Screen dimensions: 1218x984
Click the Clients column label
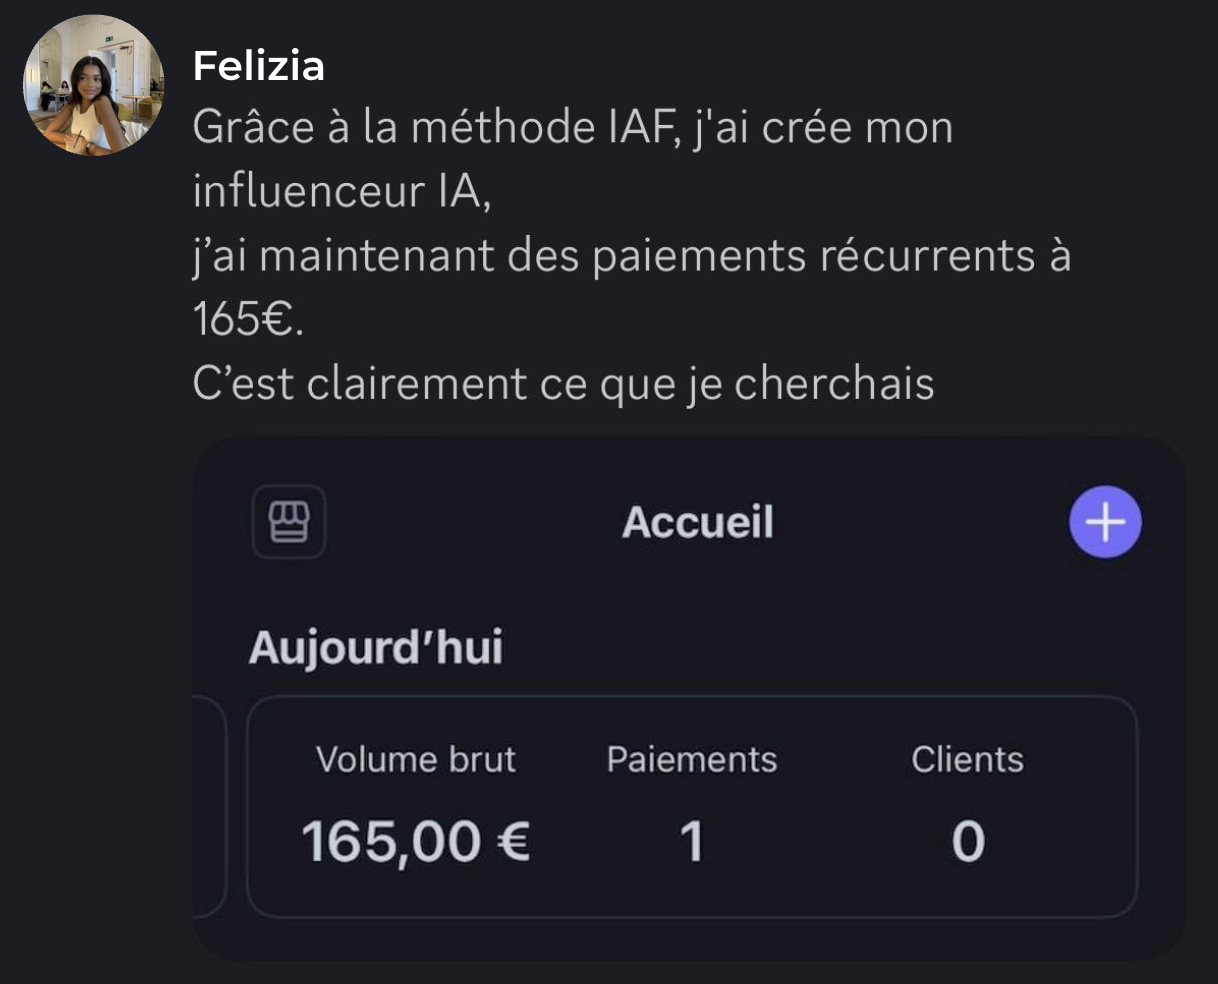pyautogui.click(x=967, y=759)
